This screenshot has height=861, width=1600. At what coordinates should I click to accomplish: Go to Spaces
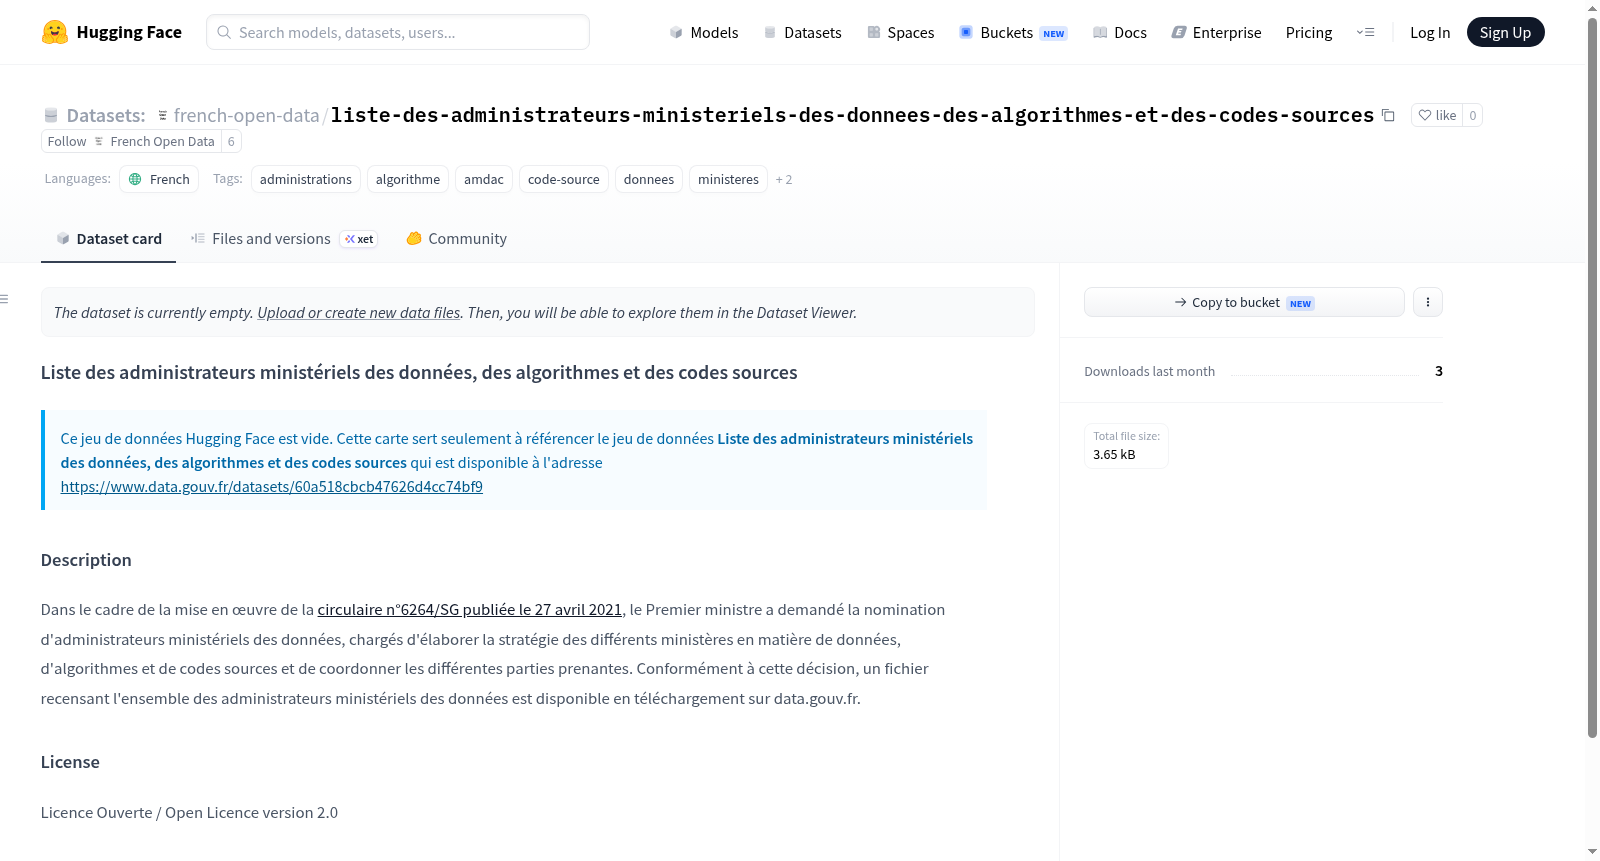point(900,32)
